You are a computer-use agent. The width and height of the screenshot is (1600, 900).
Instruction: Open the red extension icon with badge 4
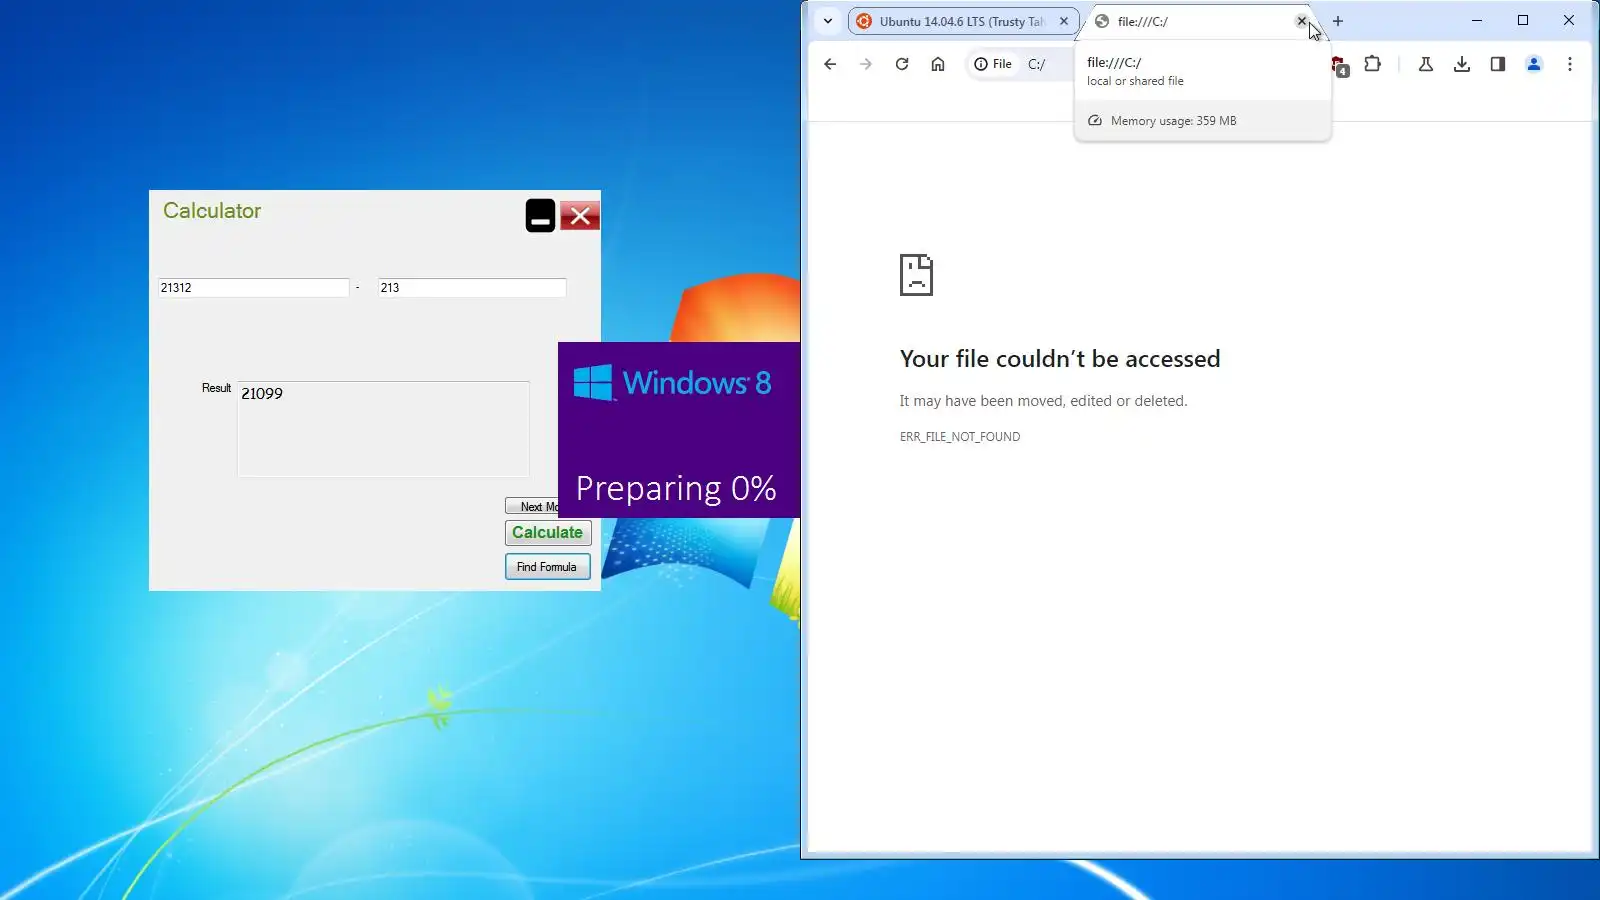1339,66
